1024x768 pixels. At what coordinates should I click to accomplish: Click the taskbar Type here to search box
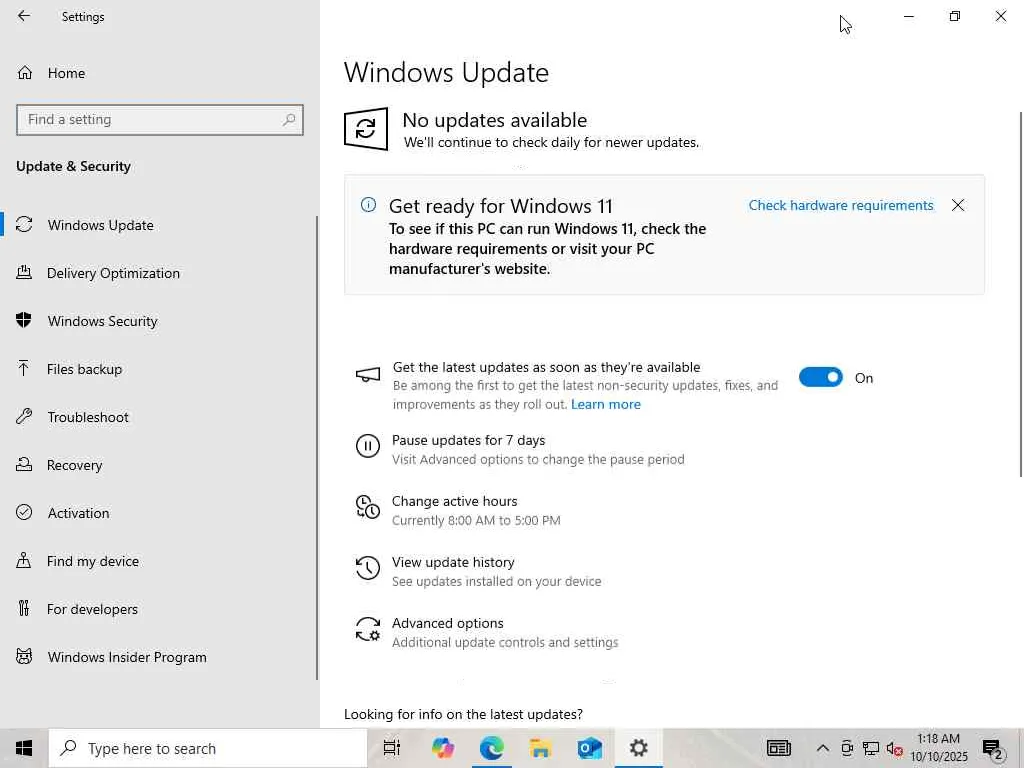click(x=208, y=748)
